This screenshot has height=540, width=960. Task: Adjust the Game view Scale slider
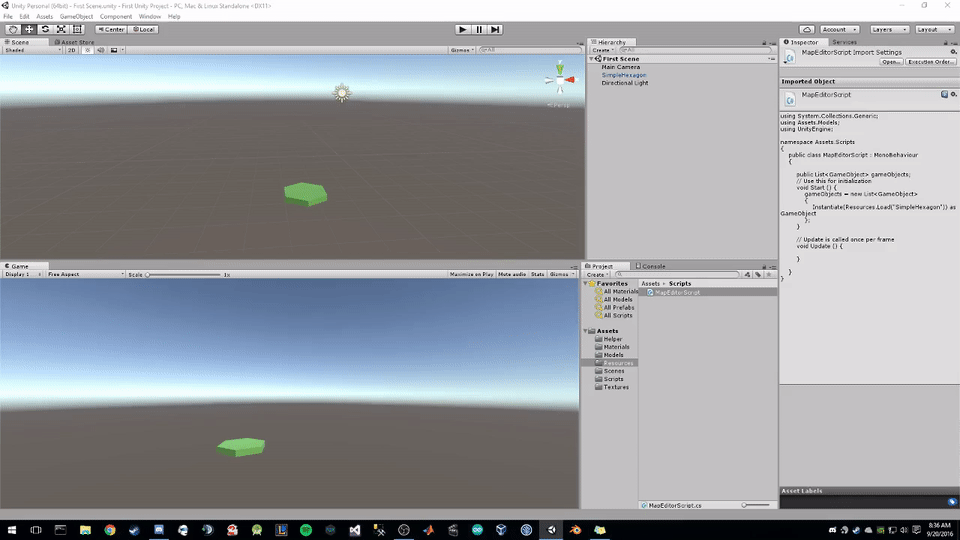coord(183,275)
